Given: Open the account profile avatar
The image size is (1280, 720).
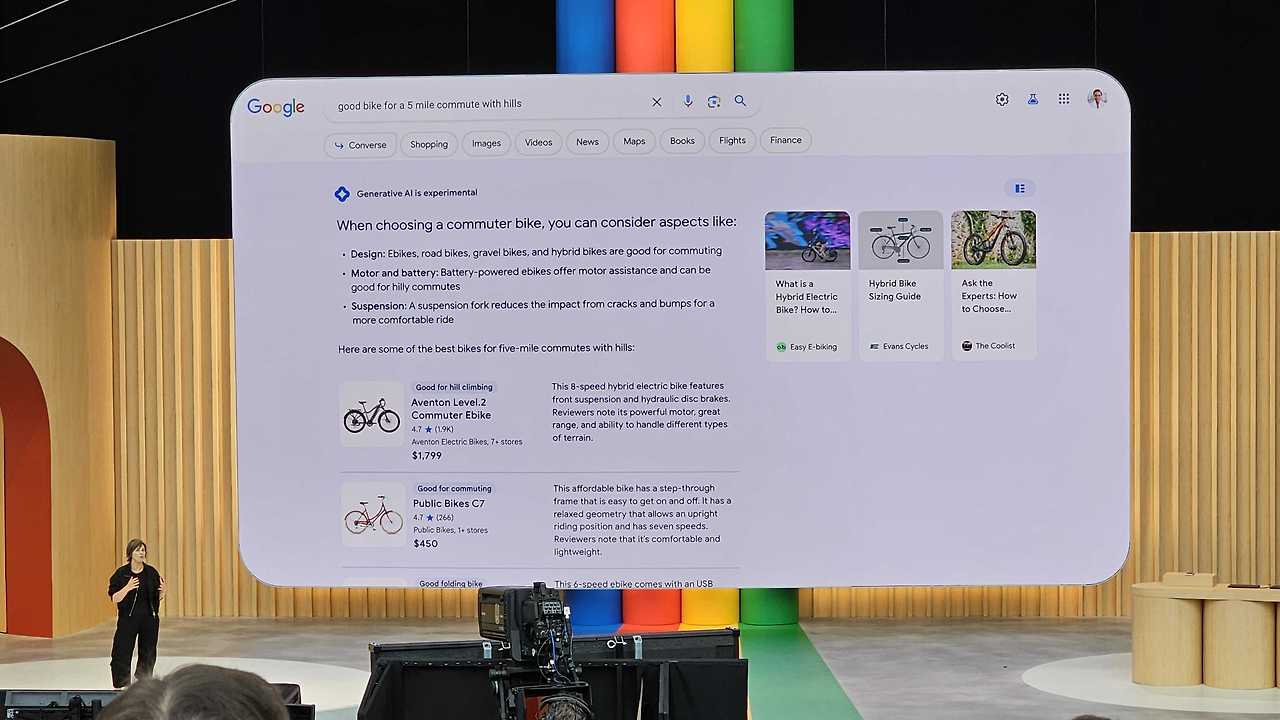Looking at the screenshot, I should tap(1097, 98).
